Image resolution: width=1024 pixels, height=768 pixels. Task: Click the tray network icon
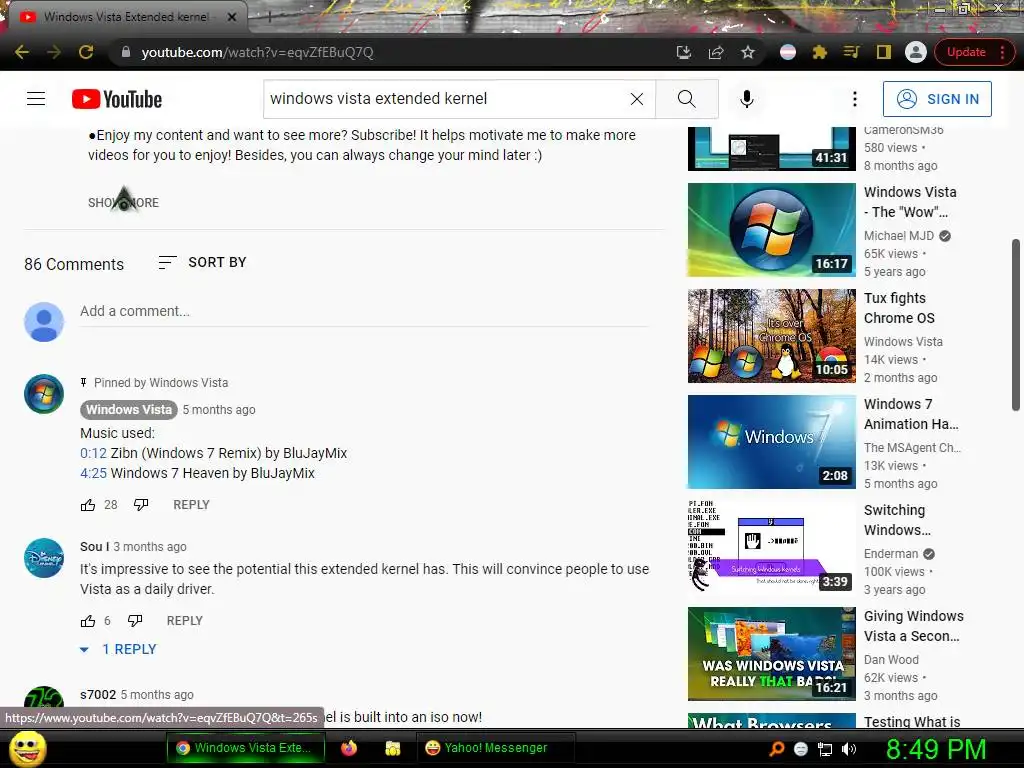click(825, 749)
